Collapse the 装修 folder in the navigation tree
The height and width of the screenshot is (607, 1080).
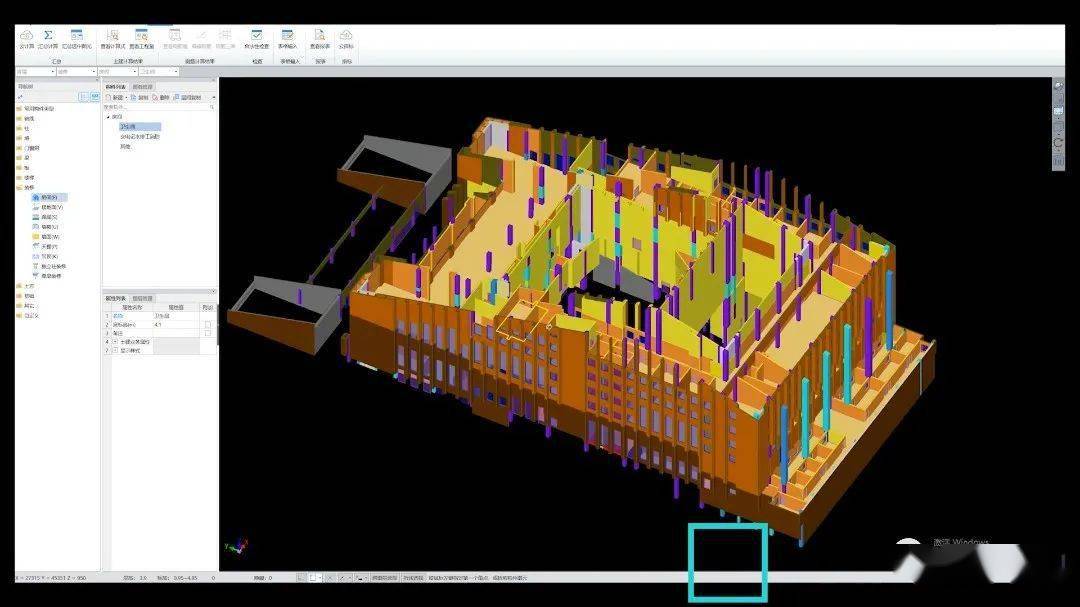(19, 187)
